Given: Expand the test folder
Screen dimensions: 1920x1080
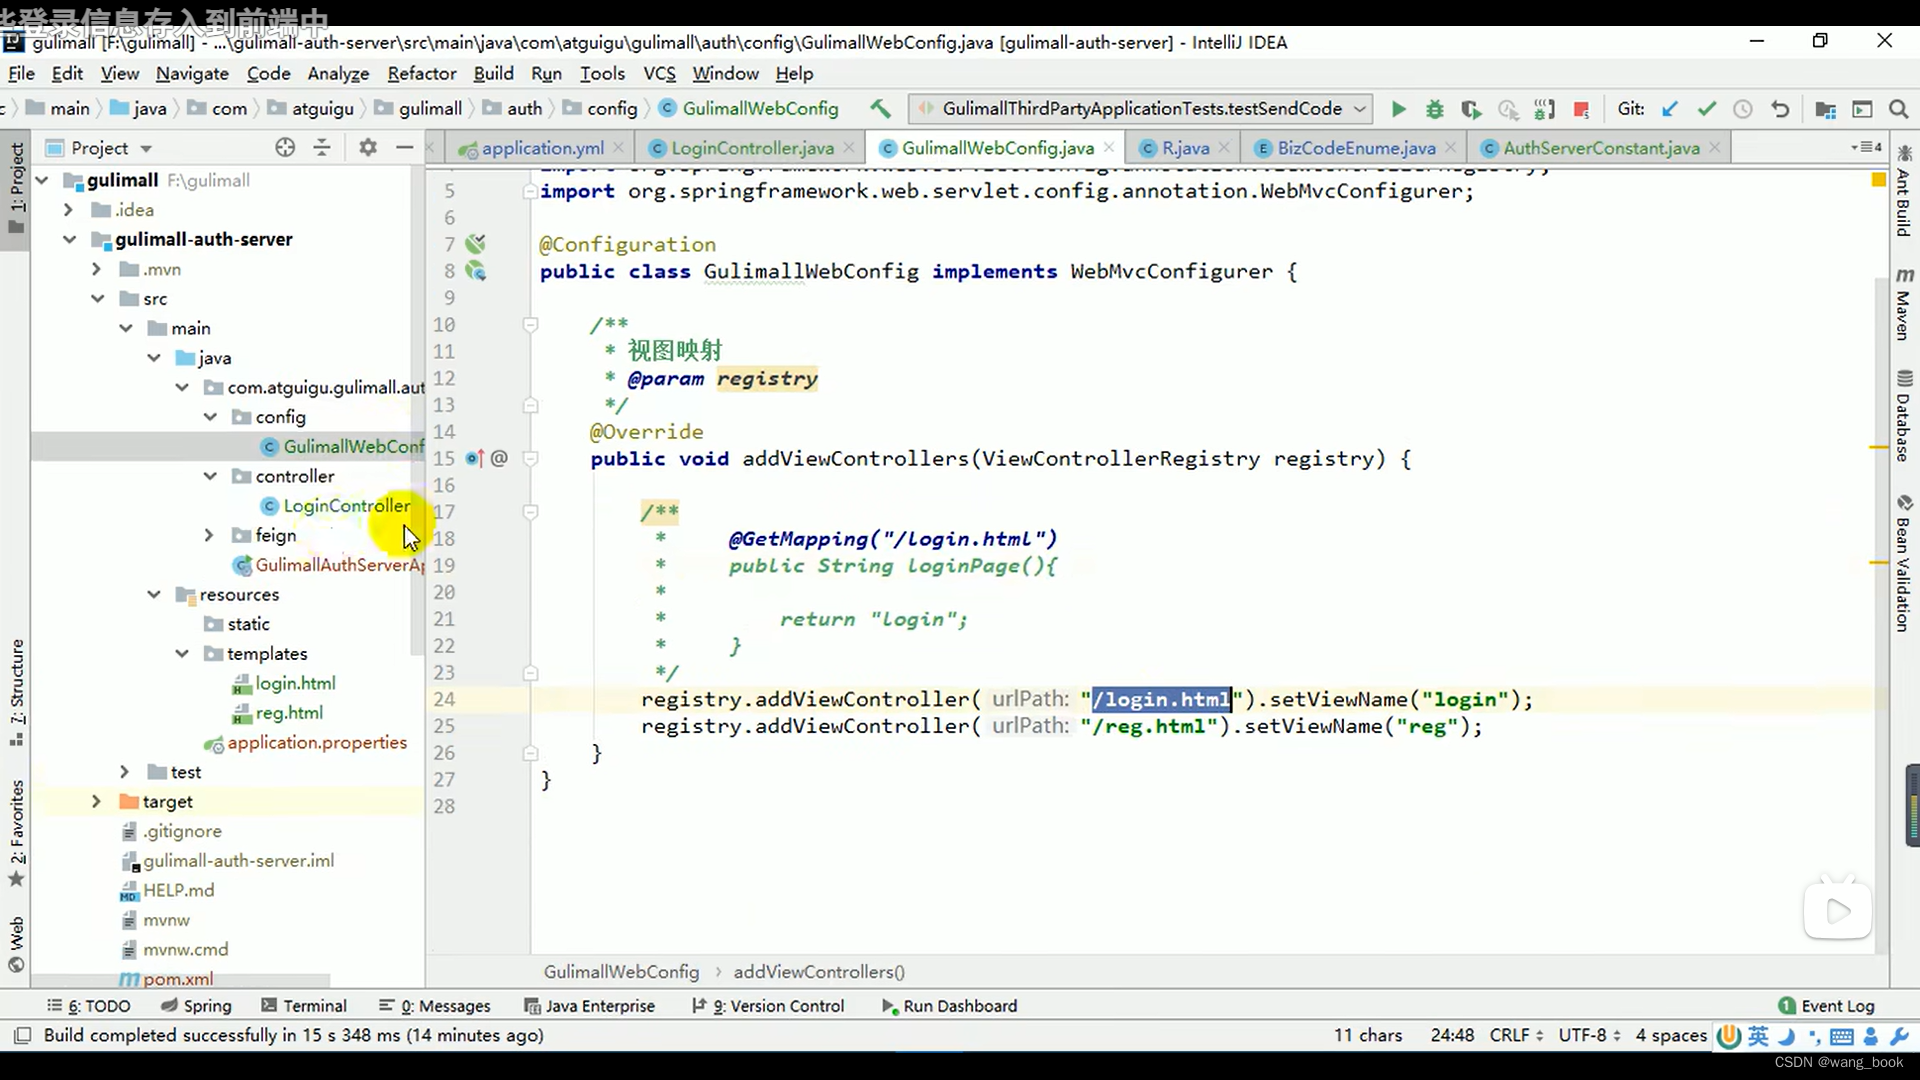Looking at the screenshot, I should point(124,772).
